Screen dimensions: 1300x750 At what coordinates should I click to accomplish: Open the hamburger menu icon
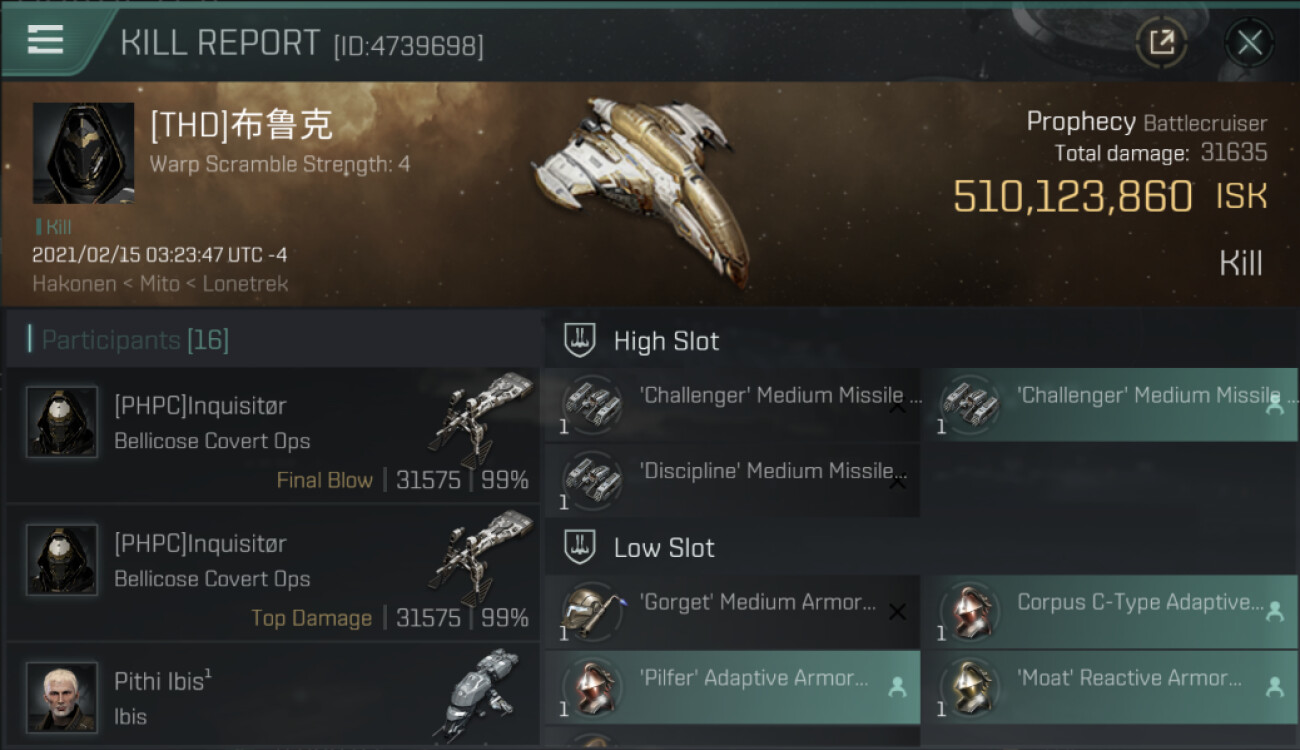coord(45,40)
